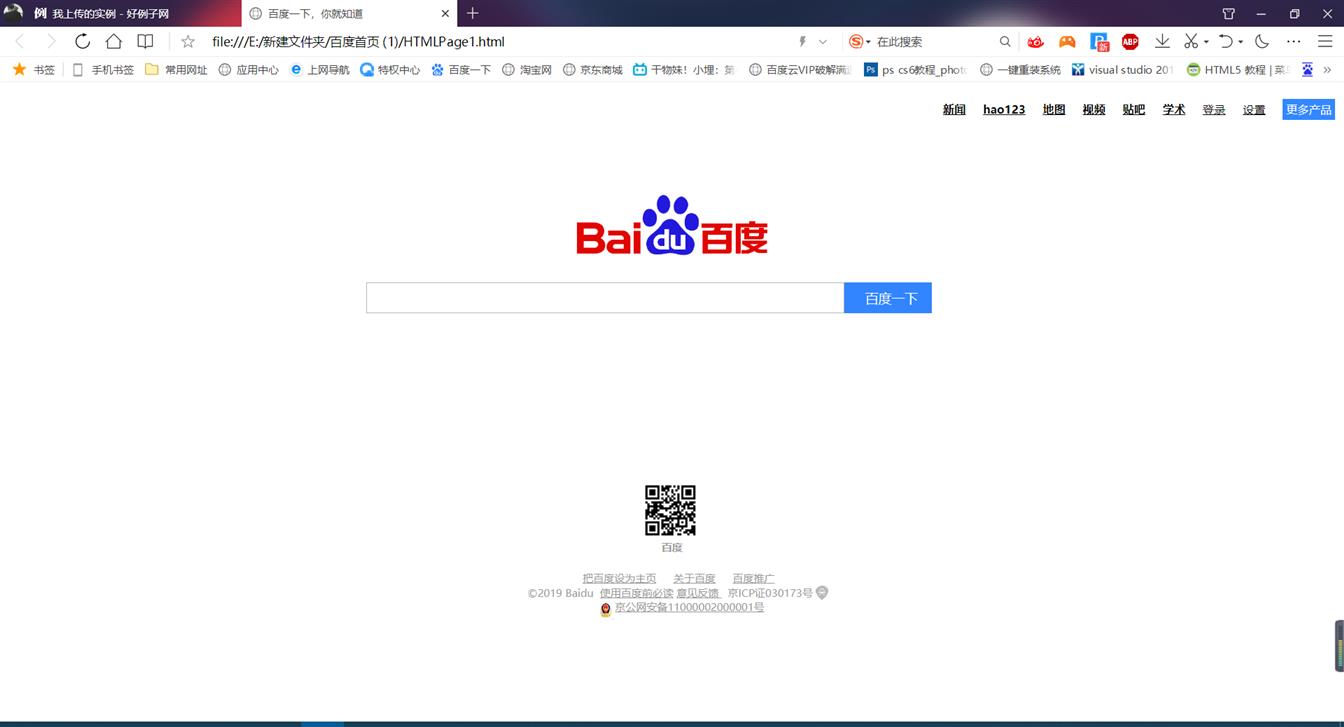Open the 设置 settings link

tap(1254, 110)
